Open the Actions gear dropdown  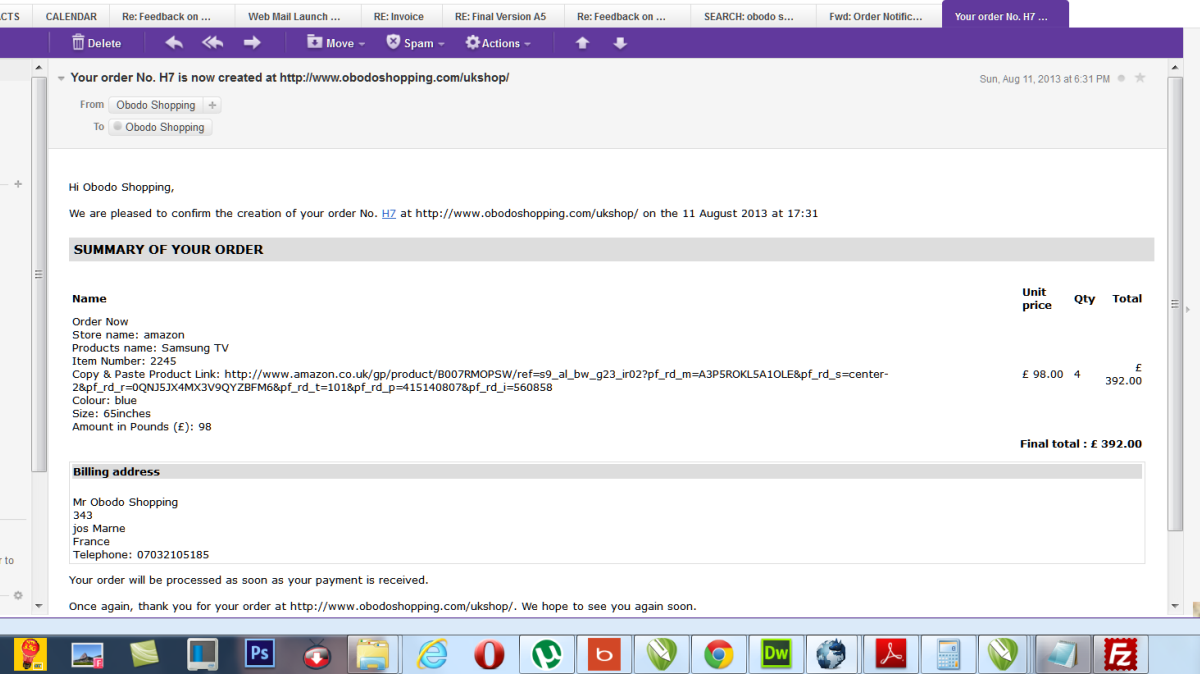[x=498, y=43]
